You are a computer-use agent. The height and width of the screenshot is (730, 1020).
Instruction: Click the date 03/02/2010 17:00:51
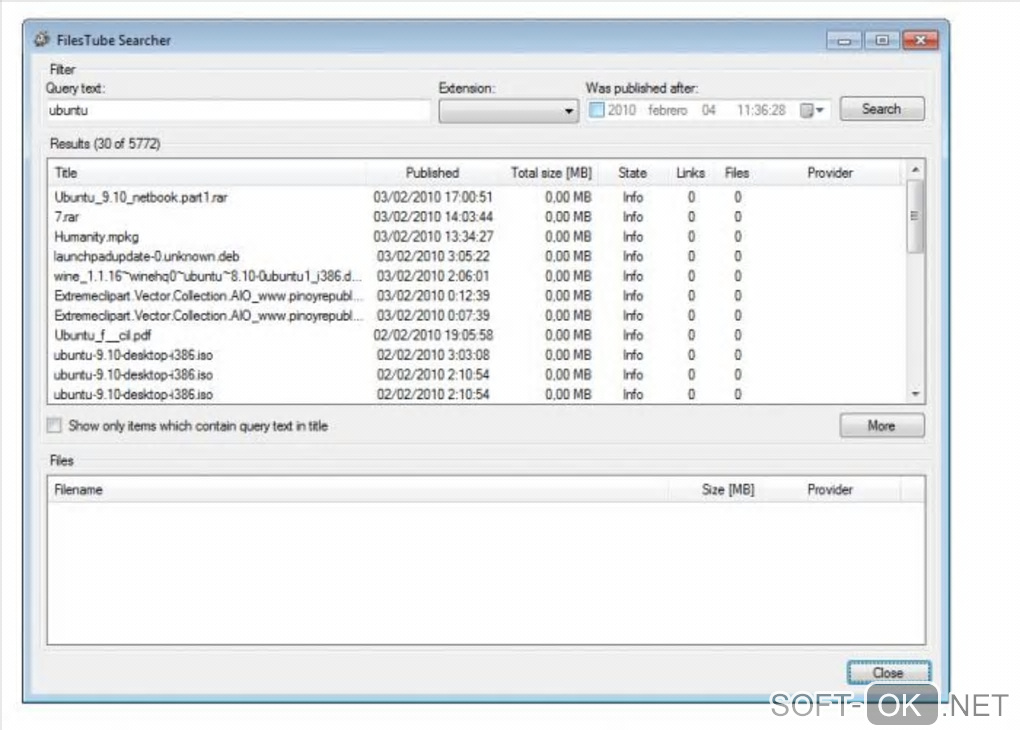point(433,197)
